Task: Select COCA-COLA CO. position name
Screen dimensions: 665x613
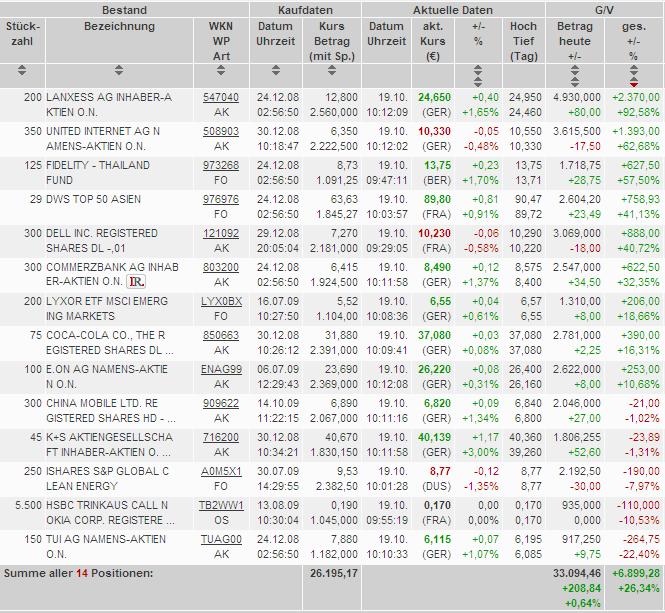Action: (109, 342)
